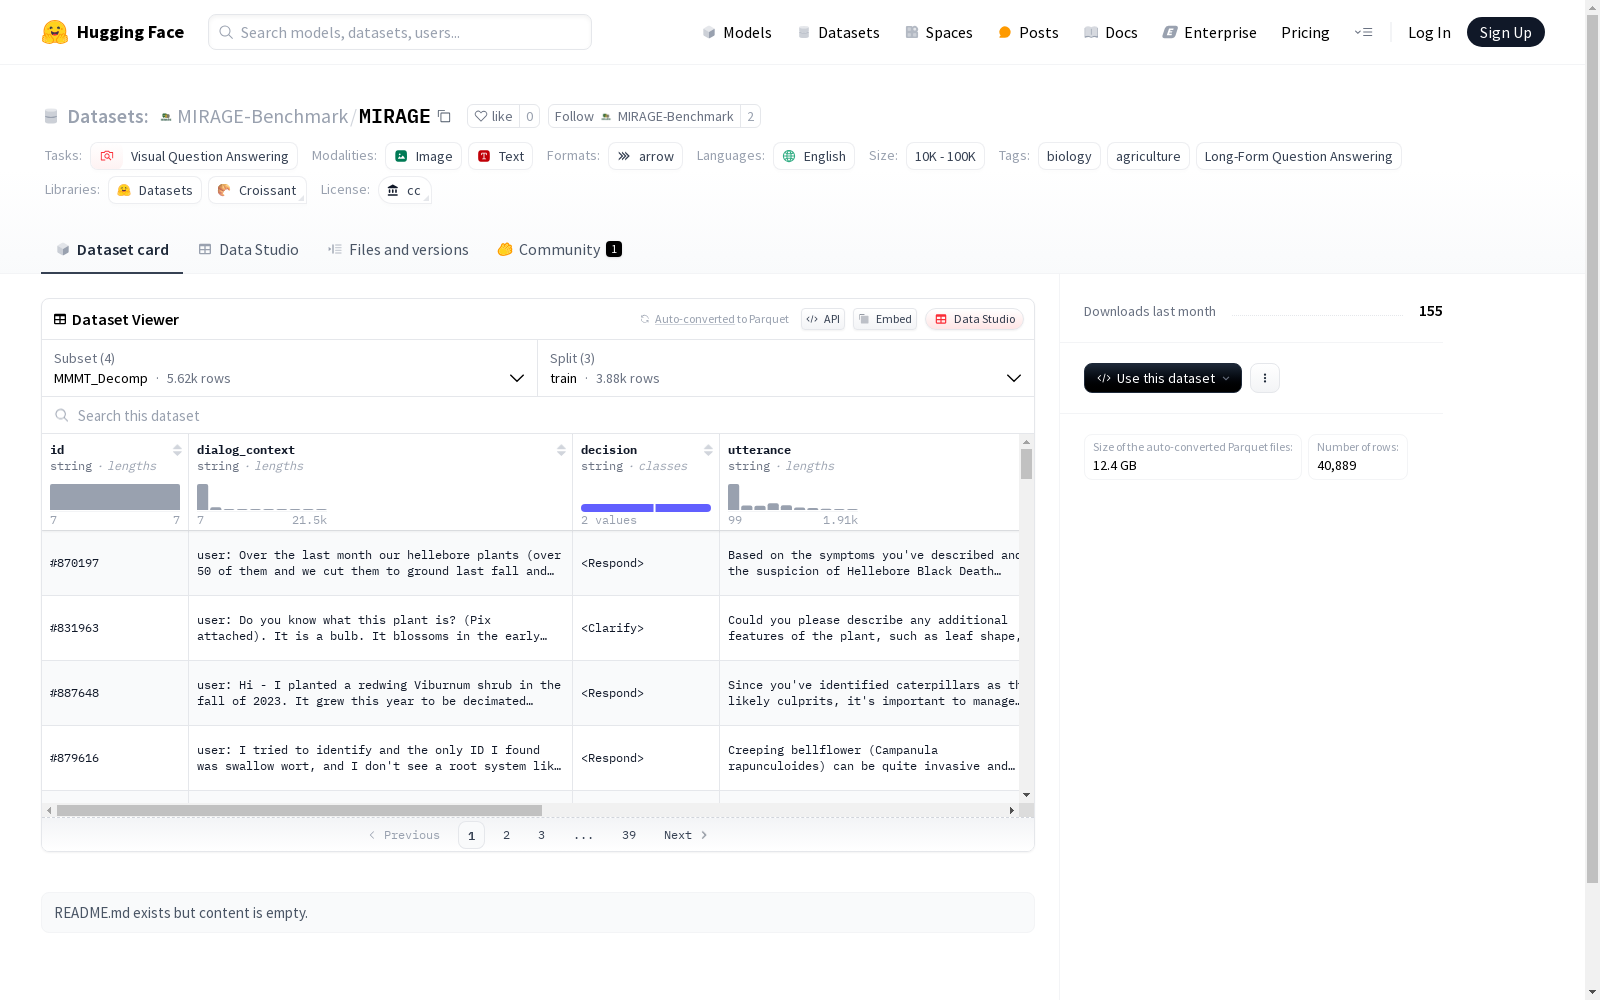Click the arrow format tag
The width and height of the screenshot is (1600, 1000).
[x=645, y=156]
